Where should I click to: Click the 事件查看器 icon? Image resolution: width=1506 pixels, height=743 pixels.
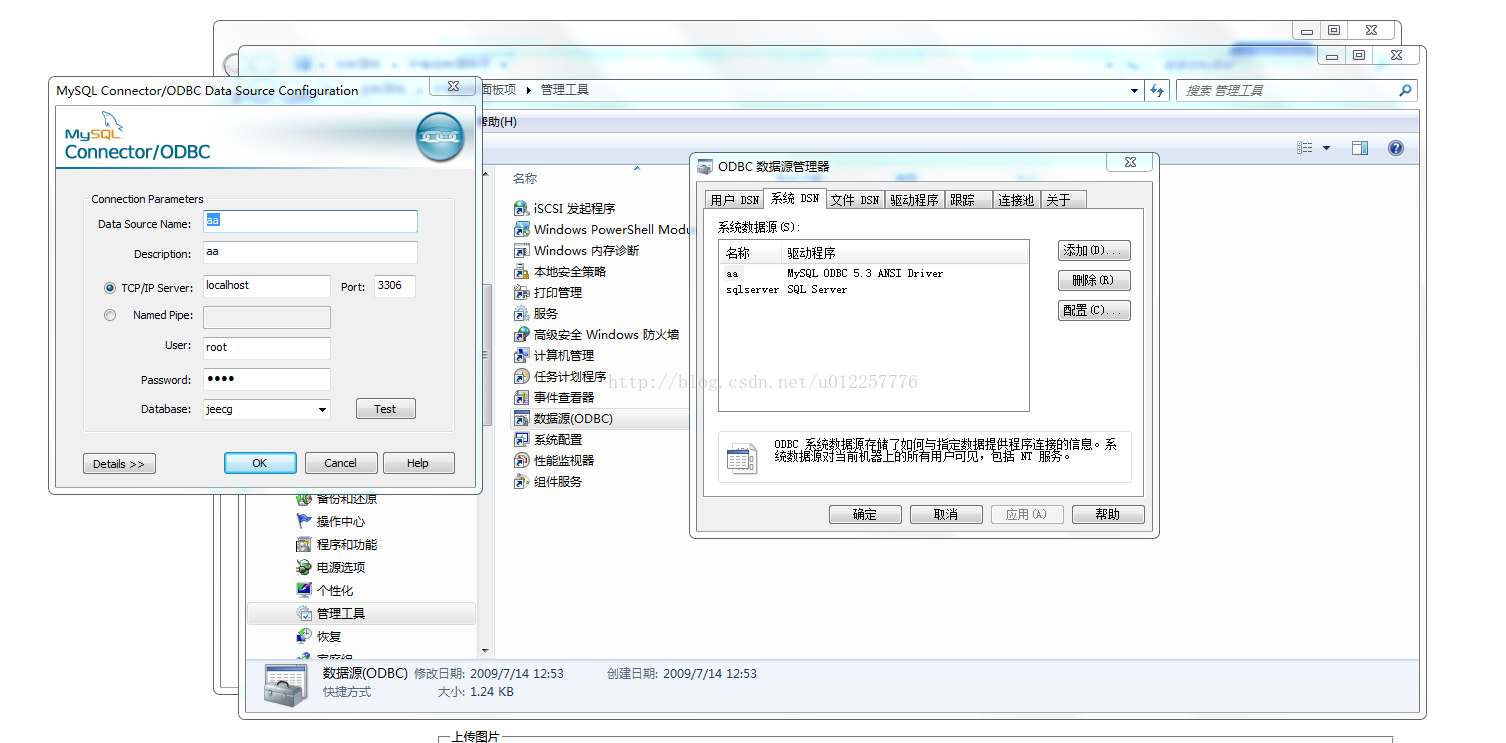tap(520, 397)
